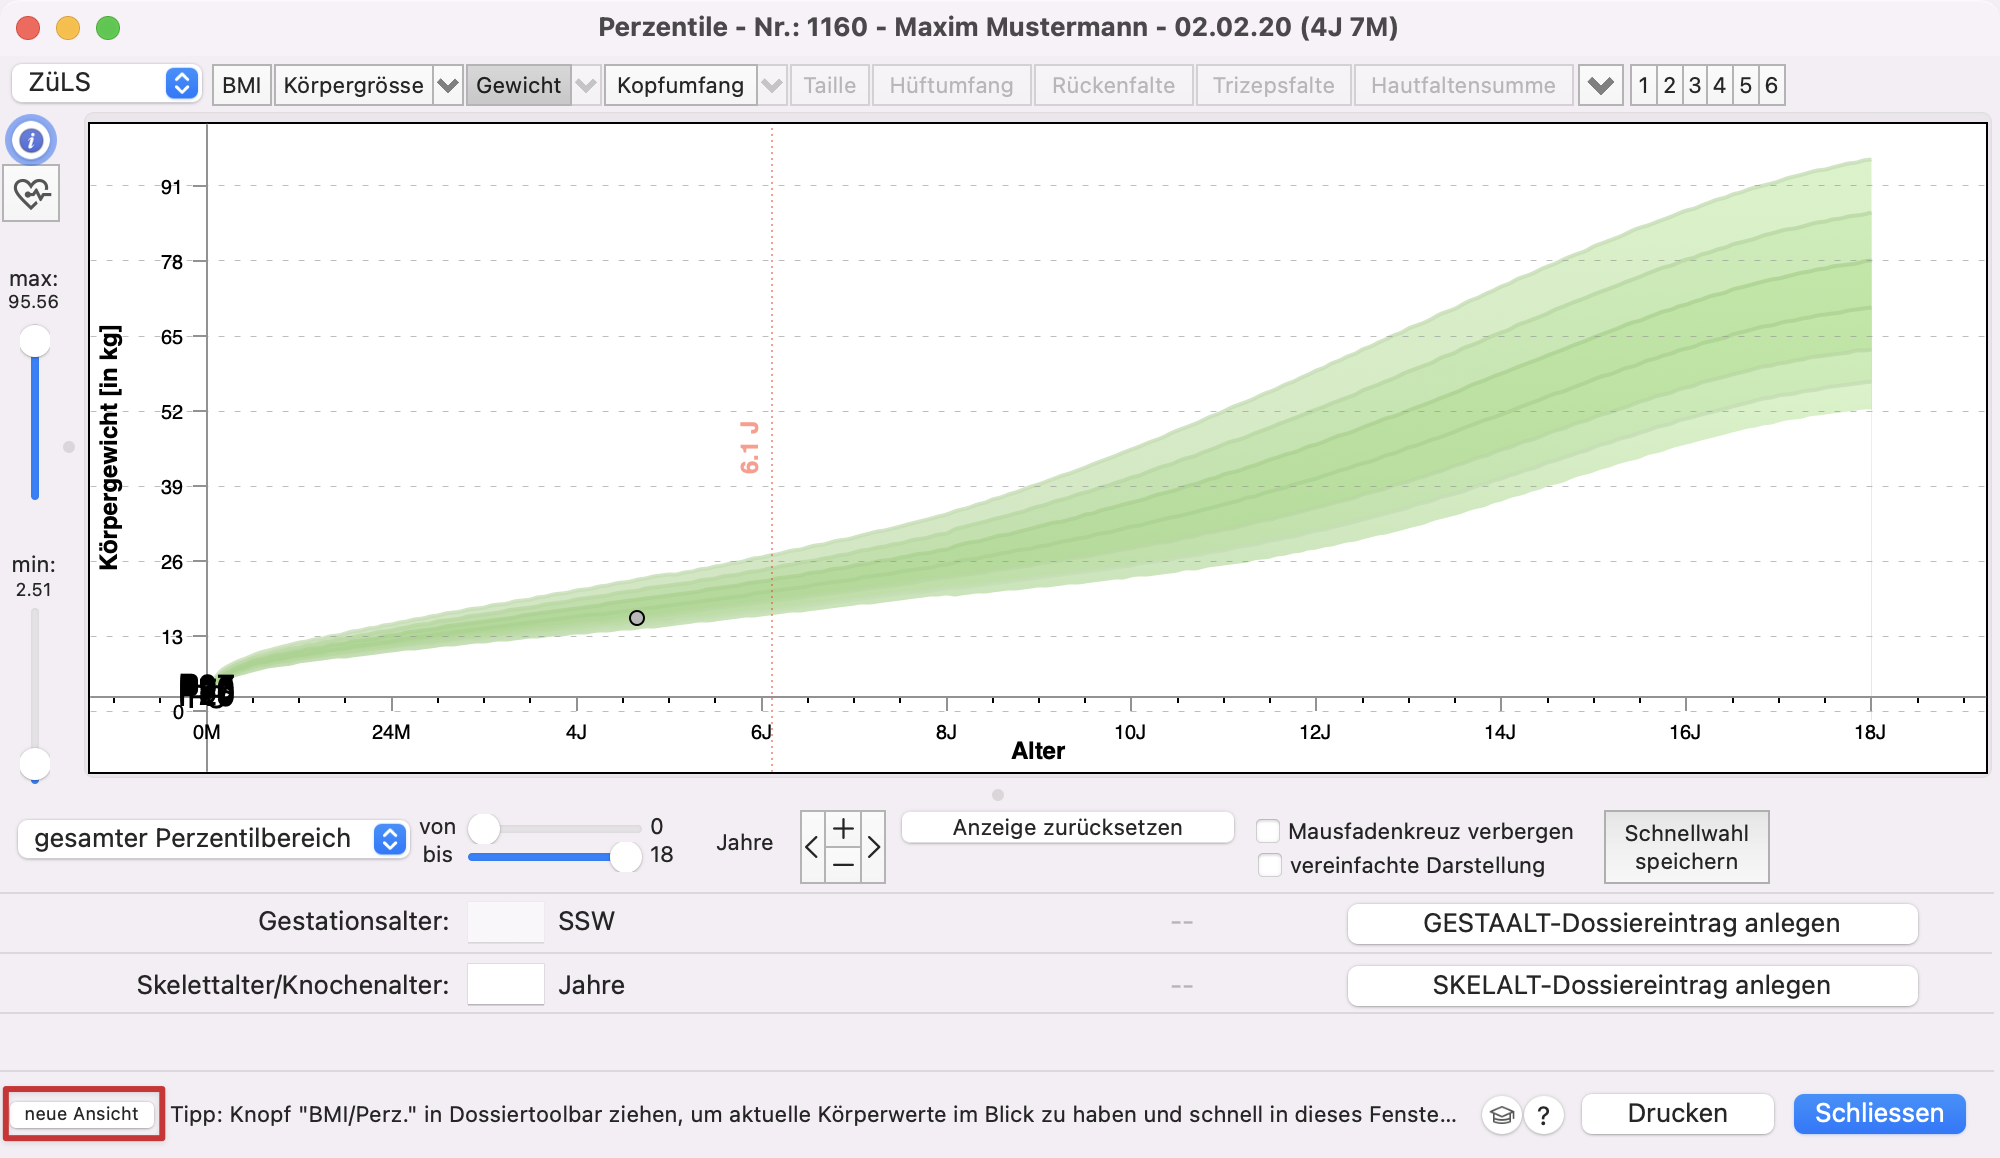Click the blue info icon
This screenshot has height=1158, width=2000.
[x=31, y=140]
